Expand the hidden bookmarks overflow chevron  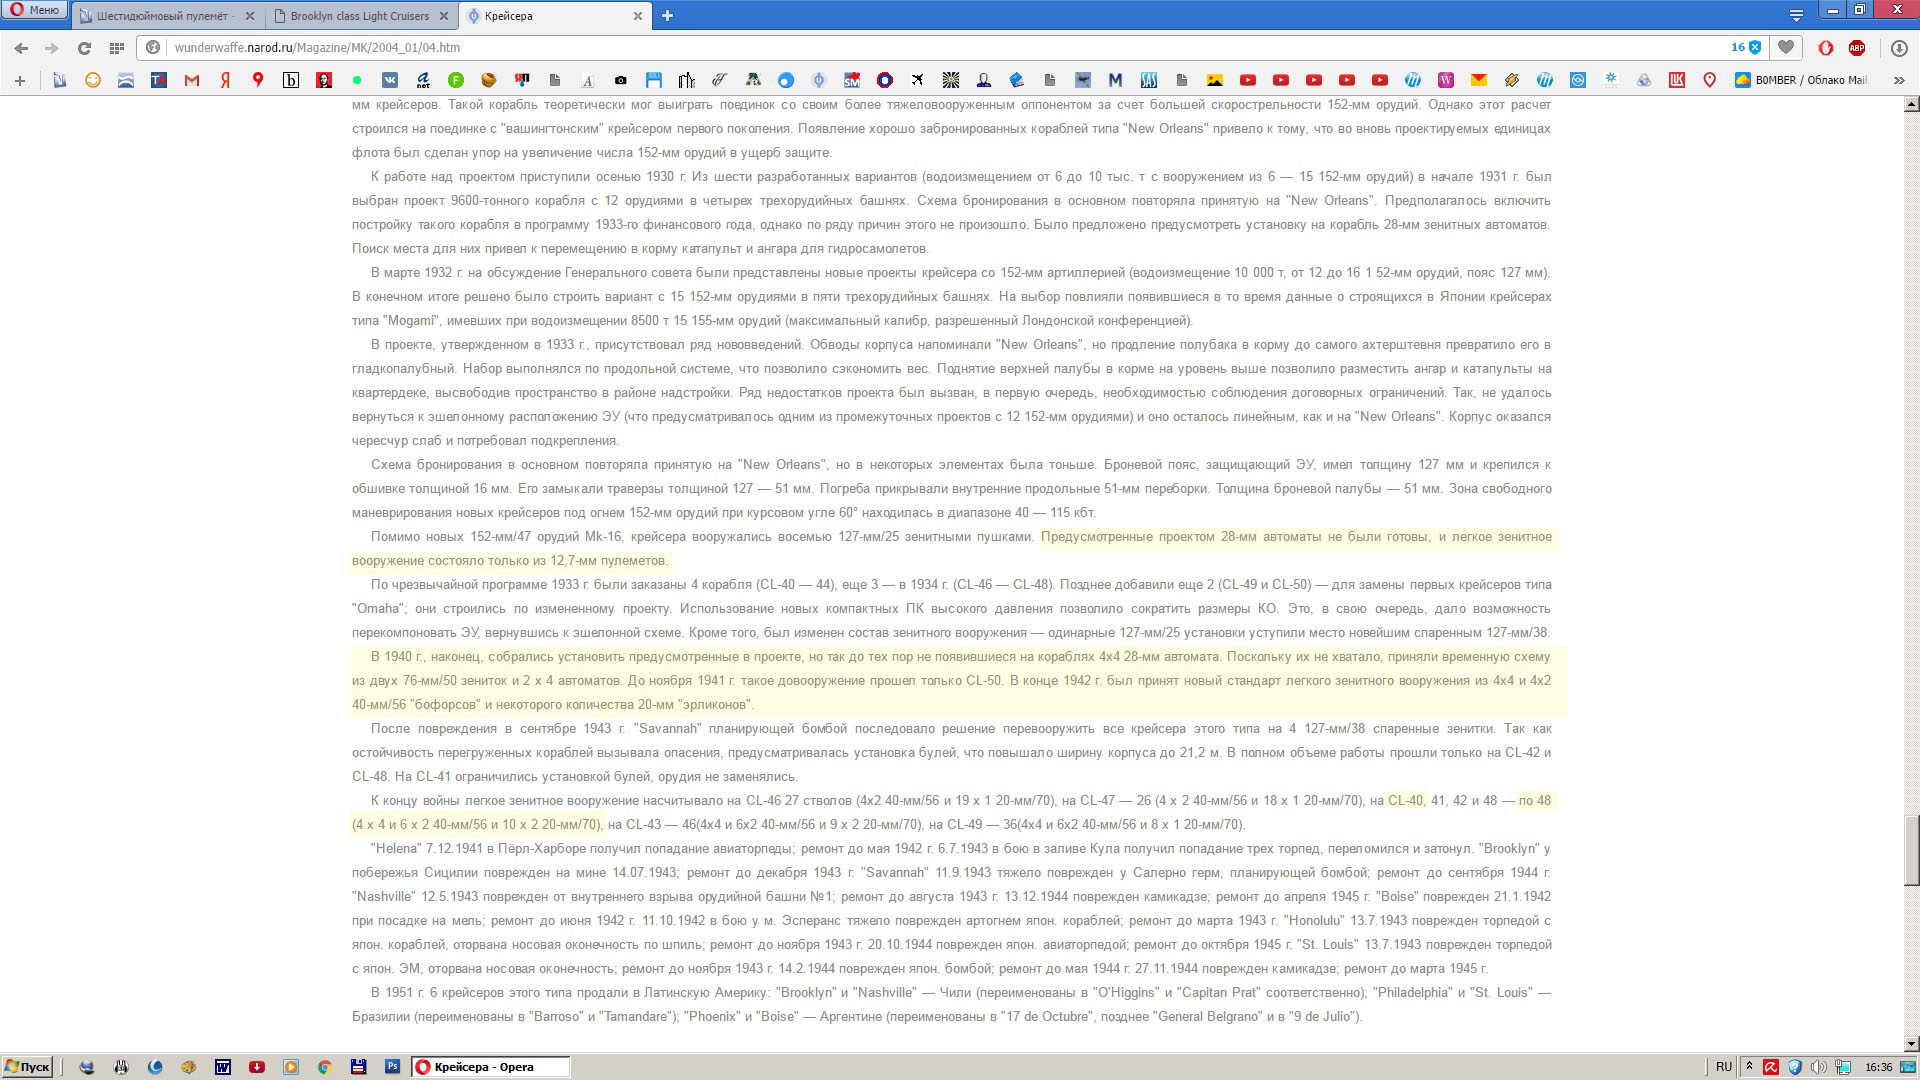[1898, 80]
